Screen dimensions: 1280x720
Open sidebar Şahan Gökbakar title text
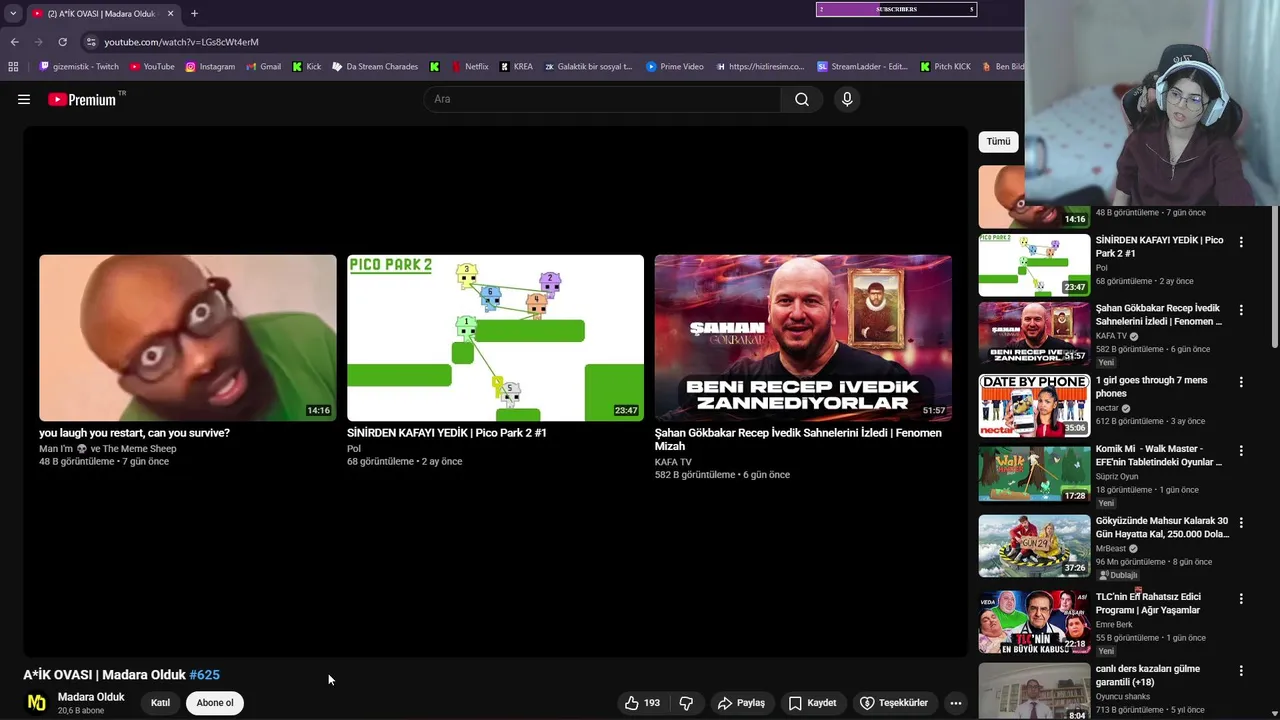coord(1159,315)
